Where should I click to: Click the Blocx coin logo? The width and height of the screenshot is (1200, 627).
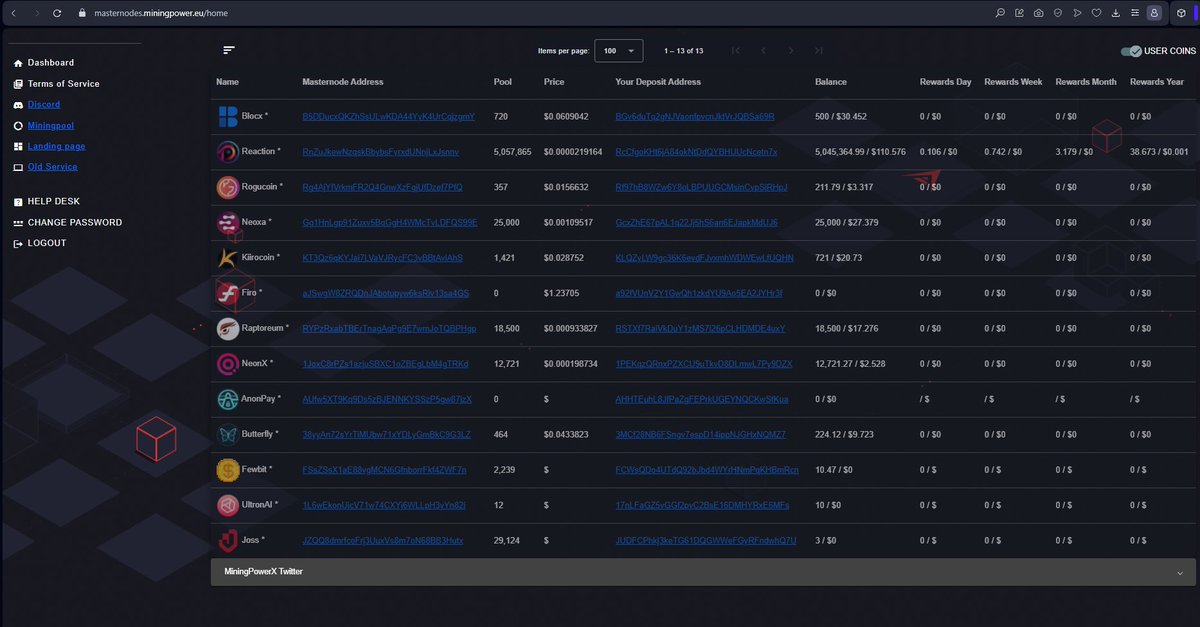[227, 116]
